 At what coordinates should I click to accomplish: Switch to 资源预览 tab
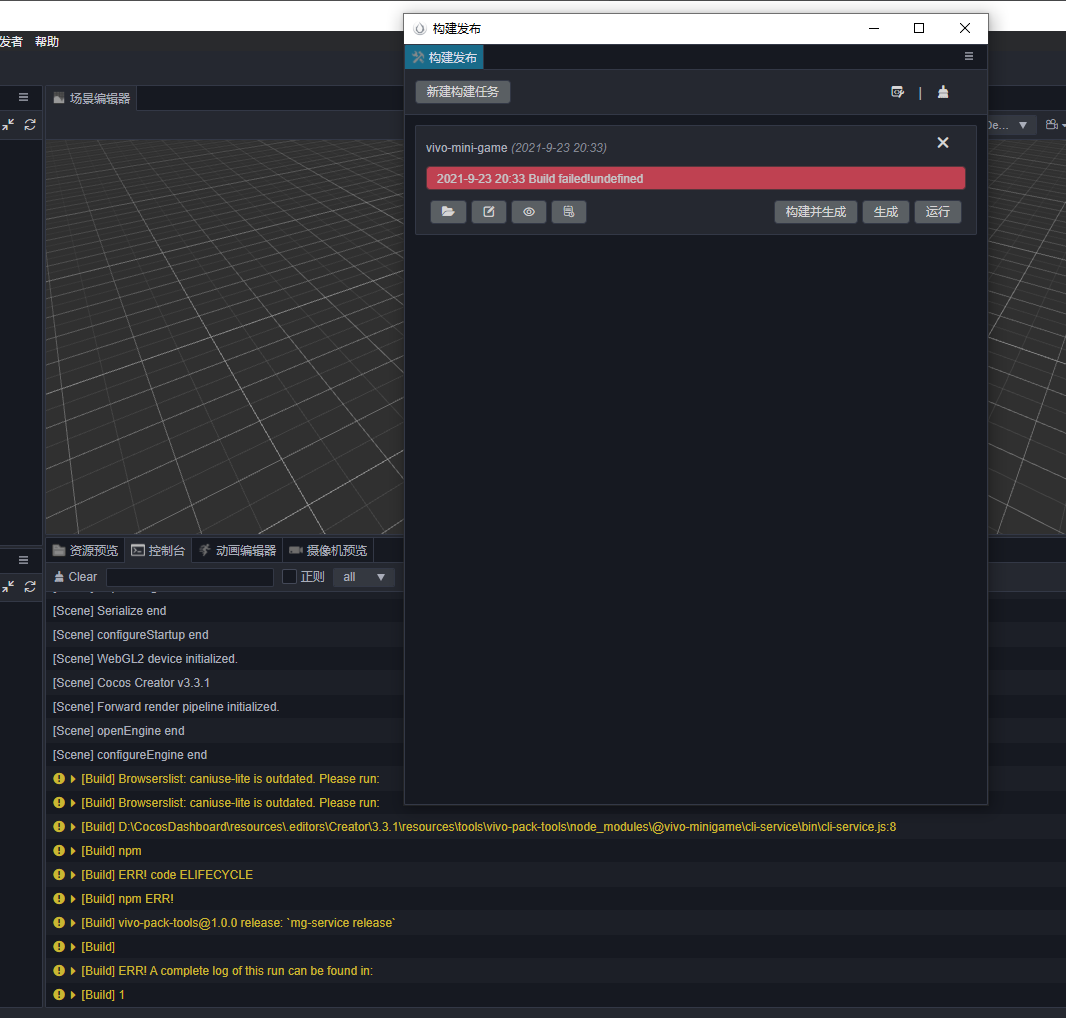coord(86,550)
